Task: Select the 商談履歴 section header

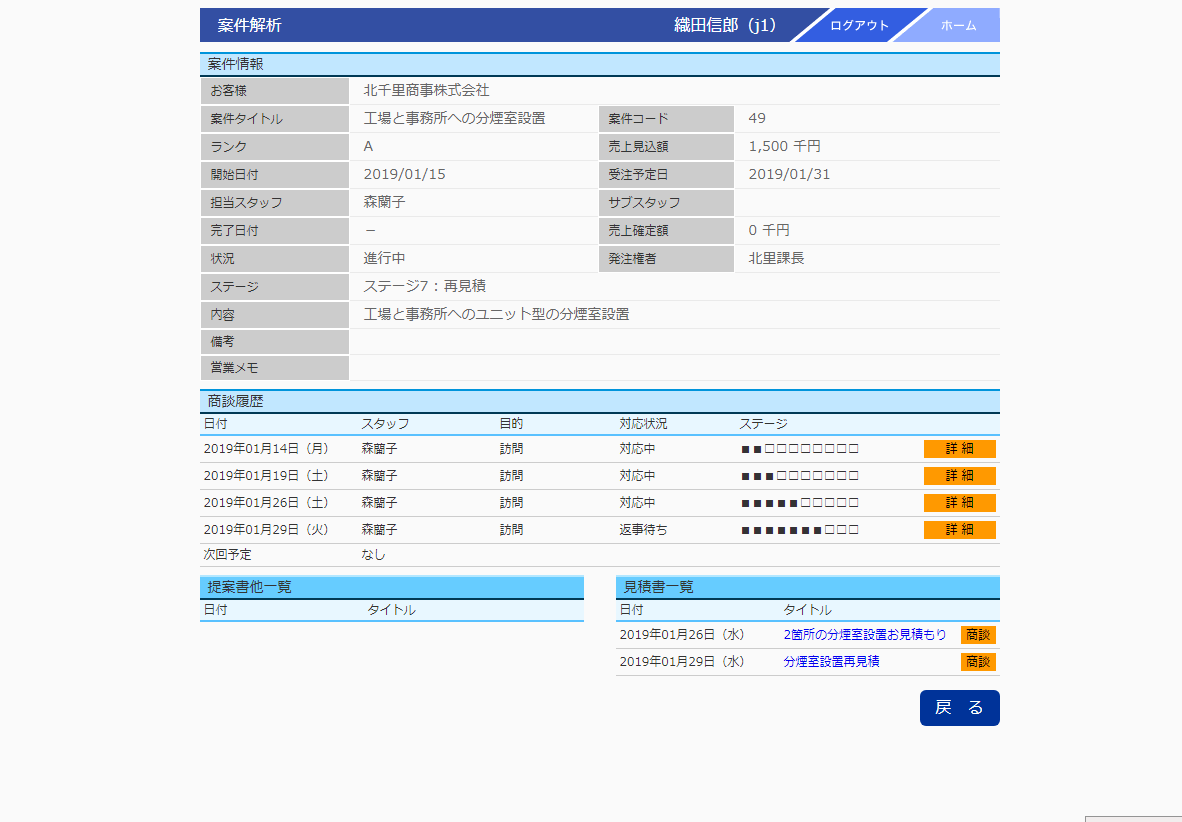Action: 235,402
